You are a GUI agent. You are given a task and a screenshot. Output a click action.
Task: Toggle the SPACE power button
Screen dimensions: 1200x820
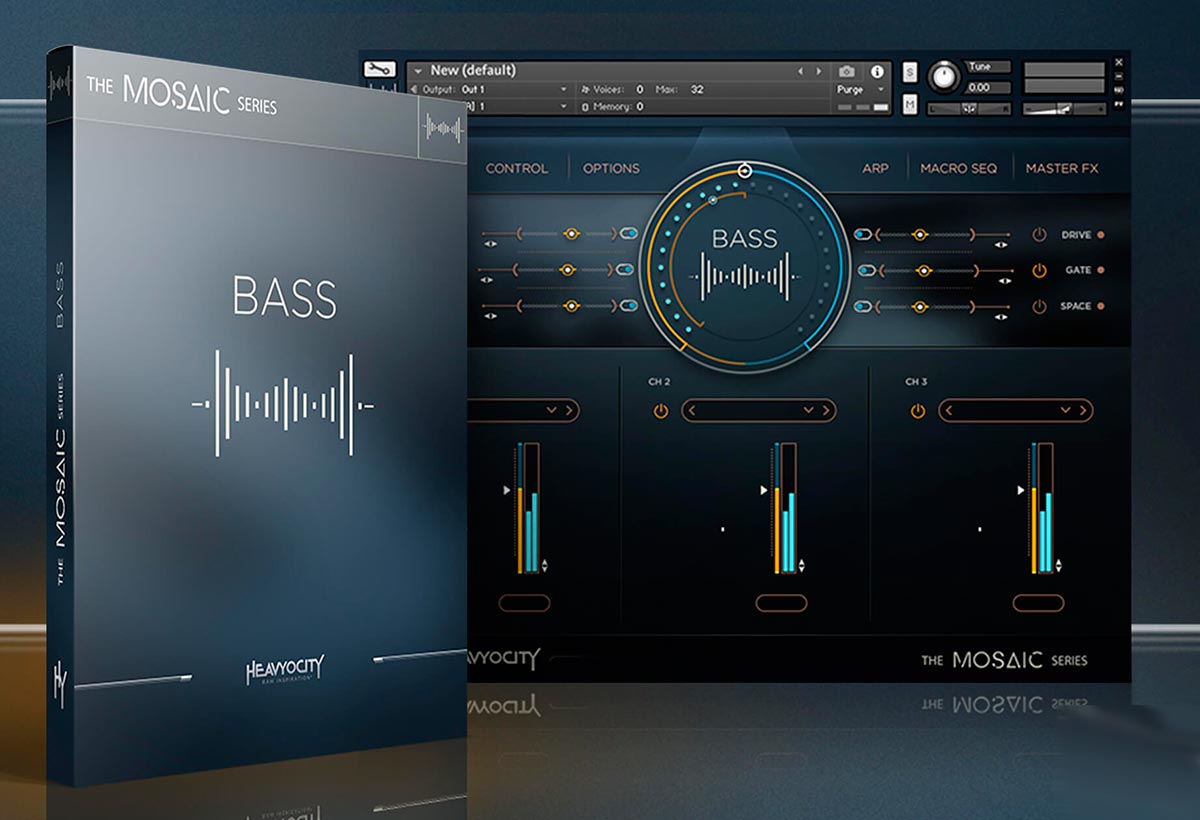1040,306
